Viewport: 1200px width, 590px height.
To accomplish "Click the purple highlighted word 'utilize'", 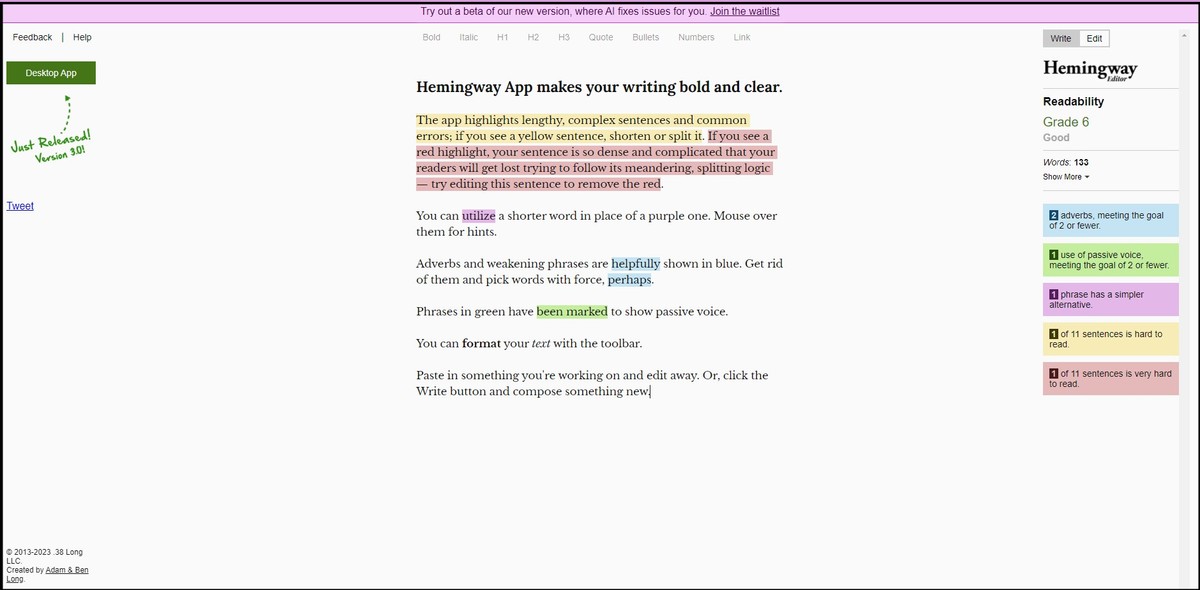I will 478,215.
